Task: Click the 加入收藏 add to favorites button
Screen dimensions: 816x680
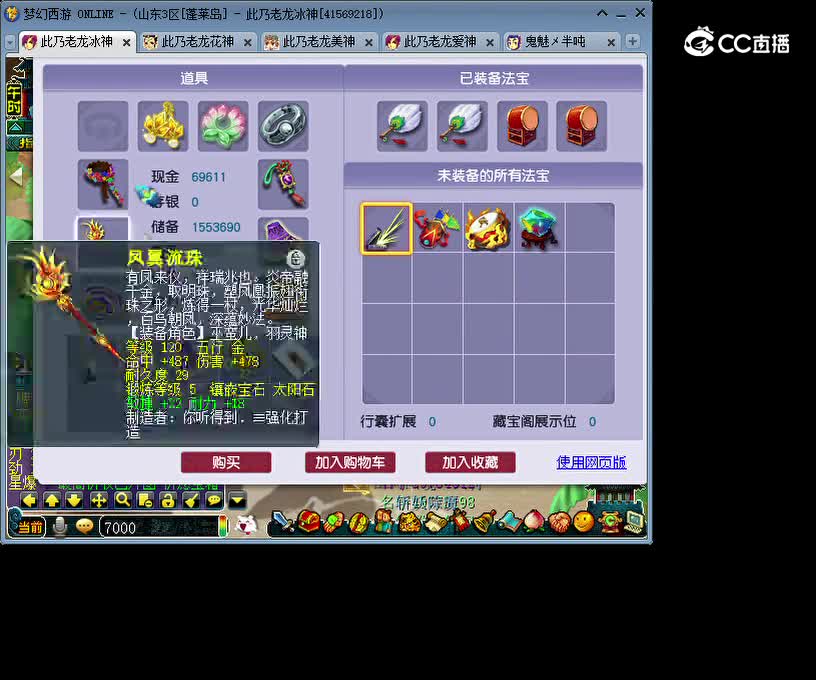Action: click(x=470, y=462)
